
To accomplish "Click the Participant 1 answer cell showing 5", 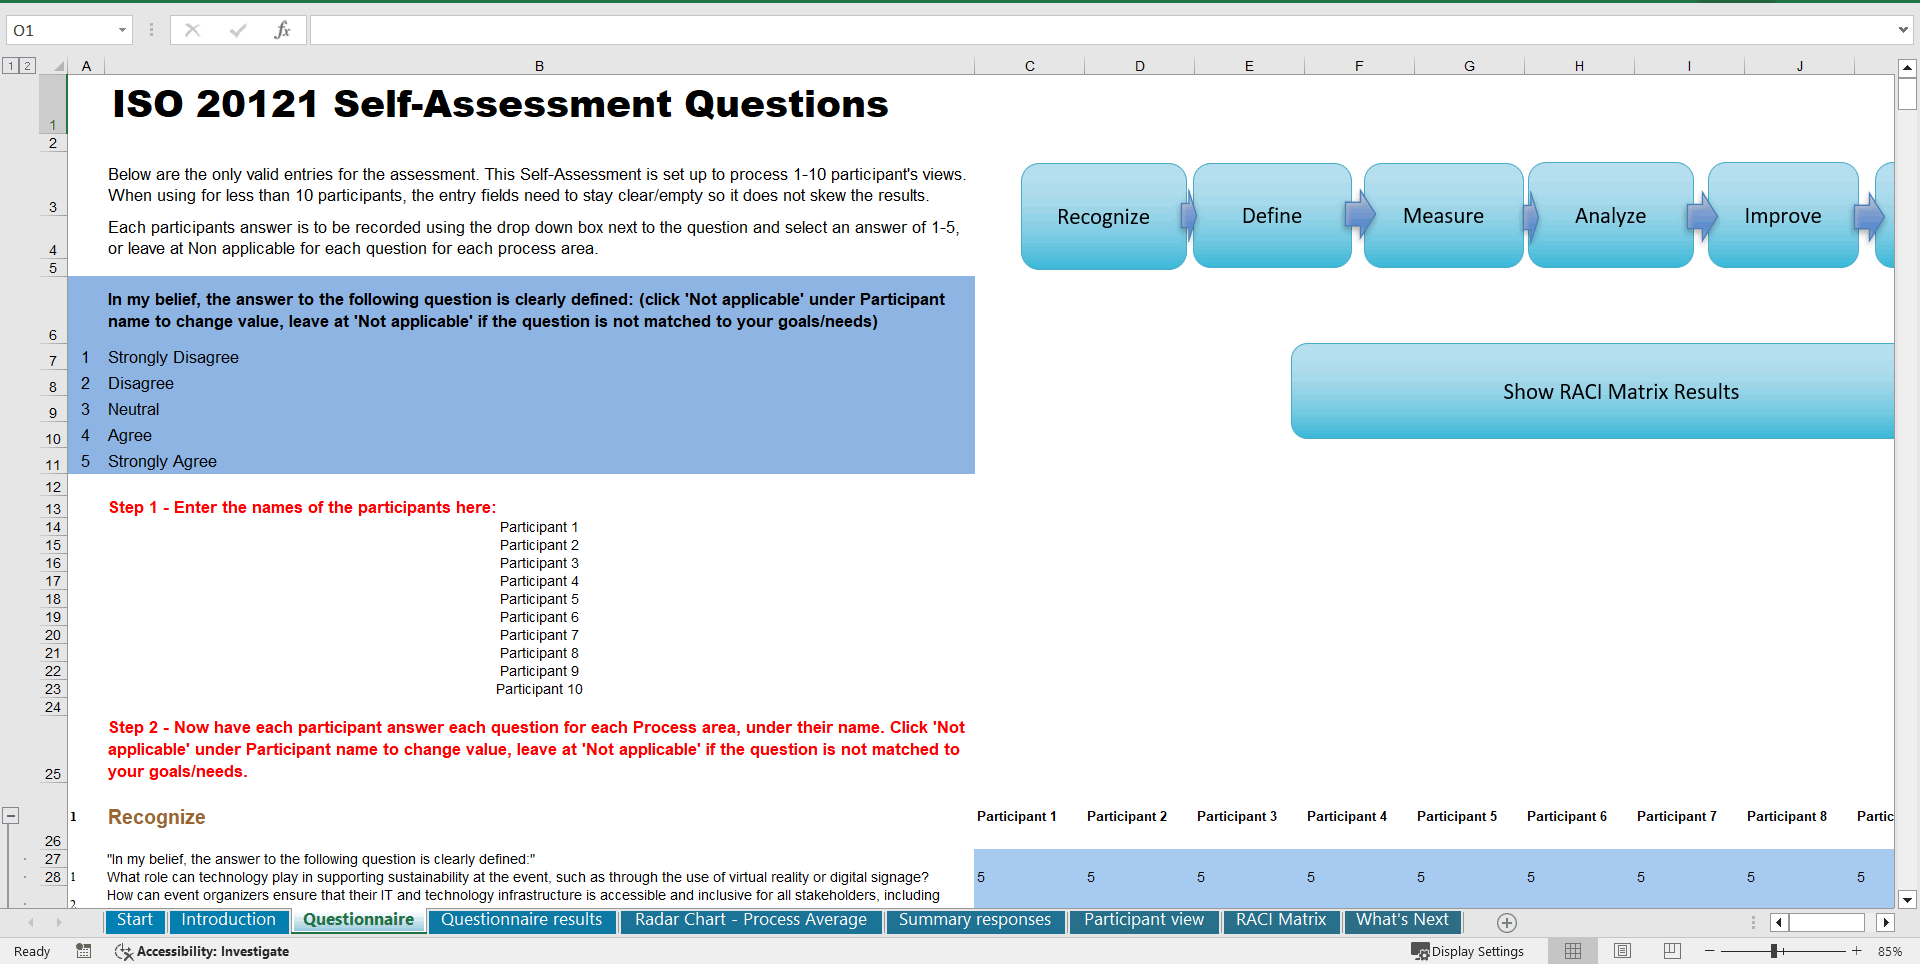I will pos(1029,877).
